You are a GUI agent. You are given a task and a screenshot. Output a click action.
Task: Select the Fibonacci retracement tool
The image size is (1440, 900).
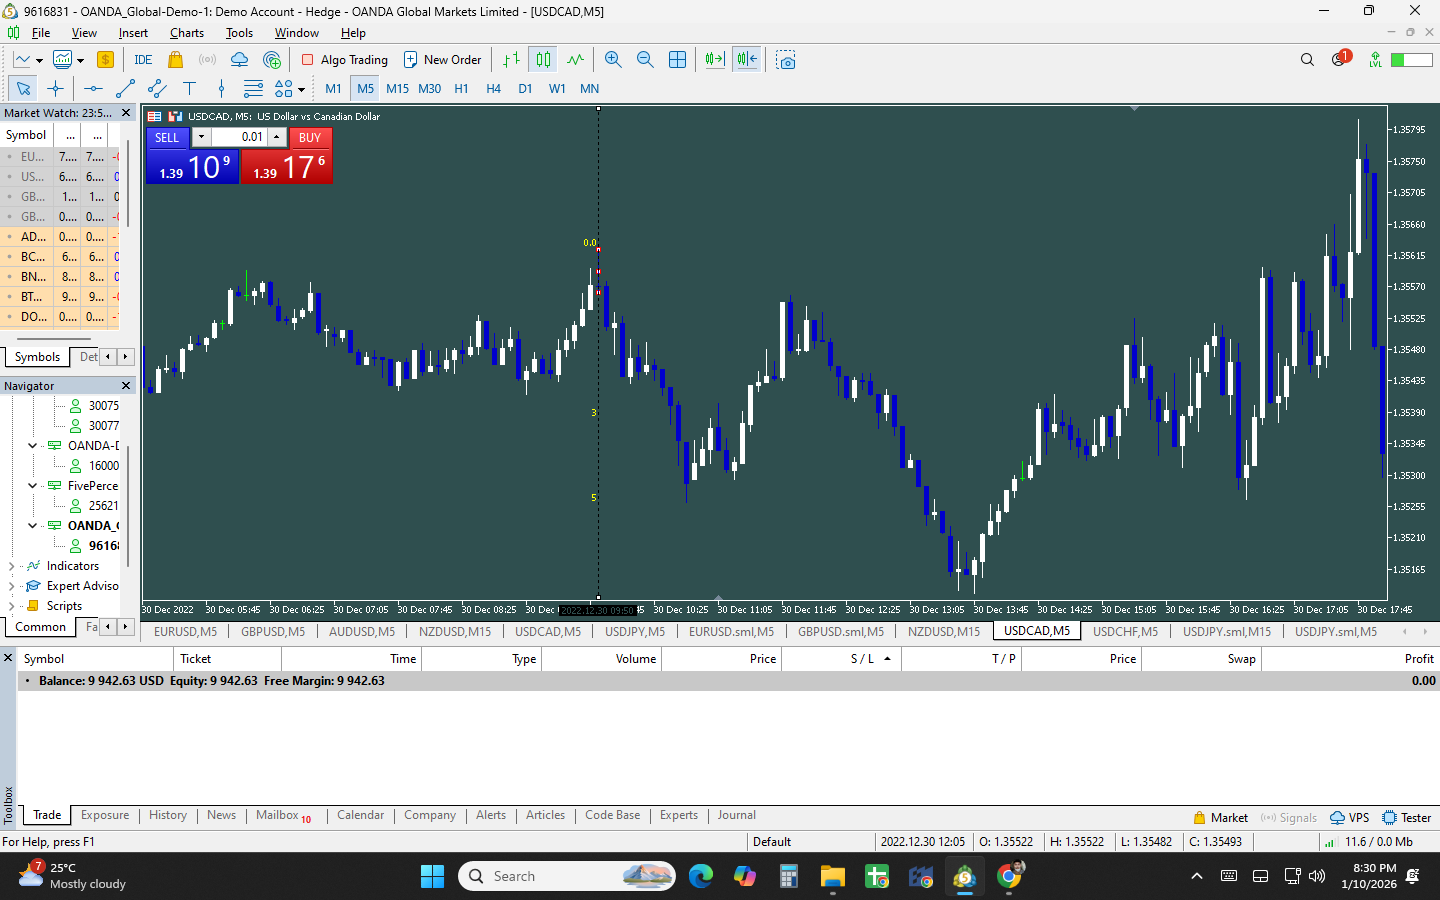253,89
